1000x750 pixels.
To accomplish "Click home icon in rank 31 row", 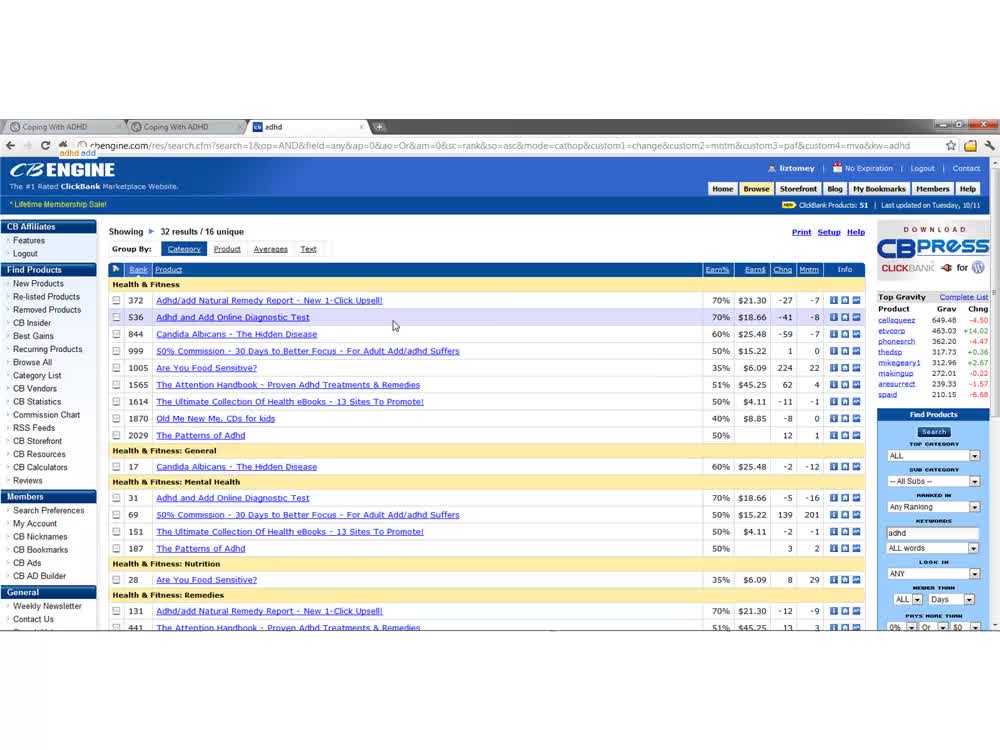I will click(x=845, y=498).
